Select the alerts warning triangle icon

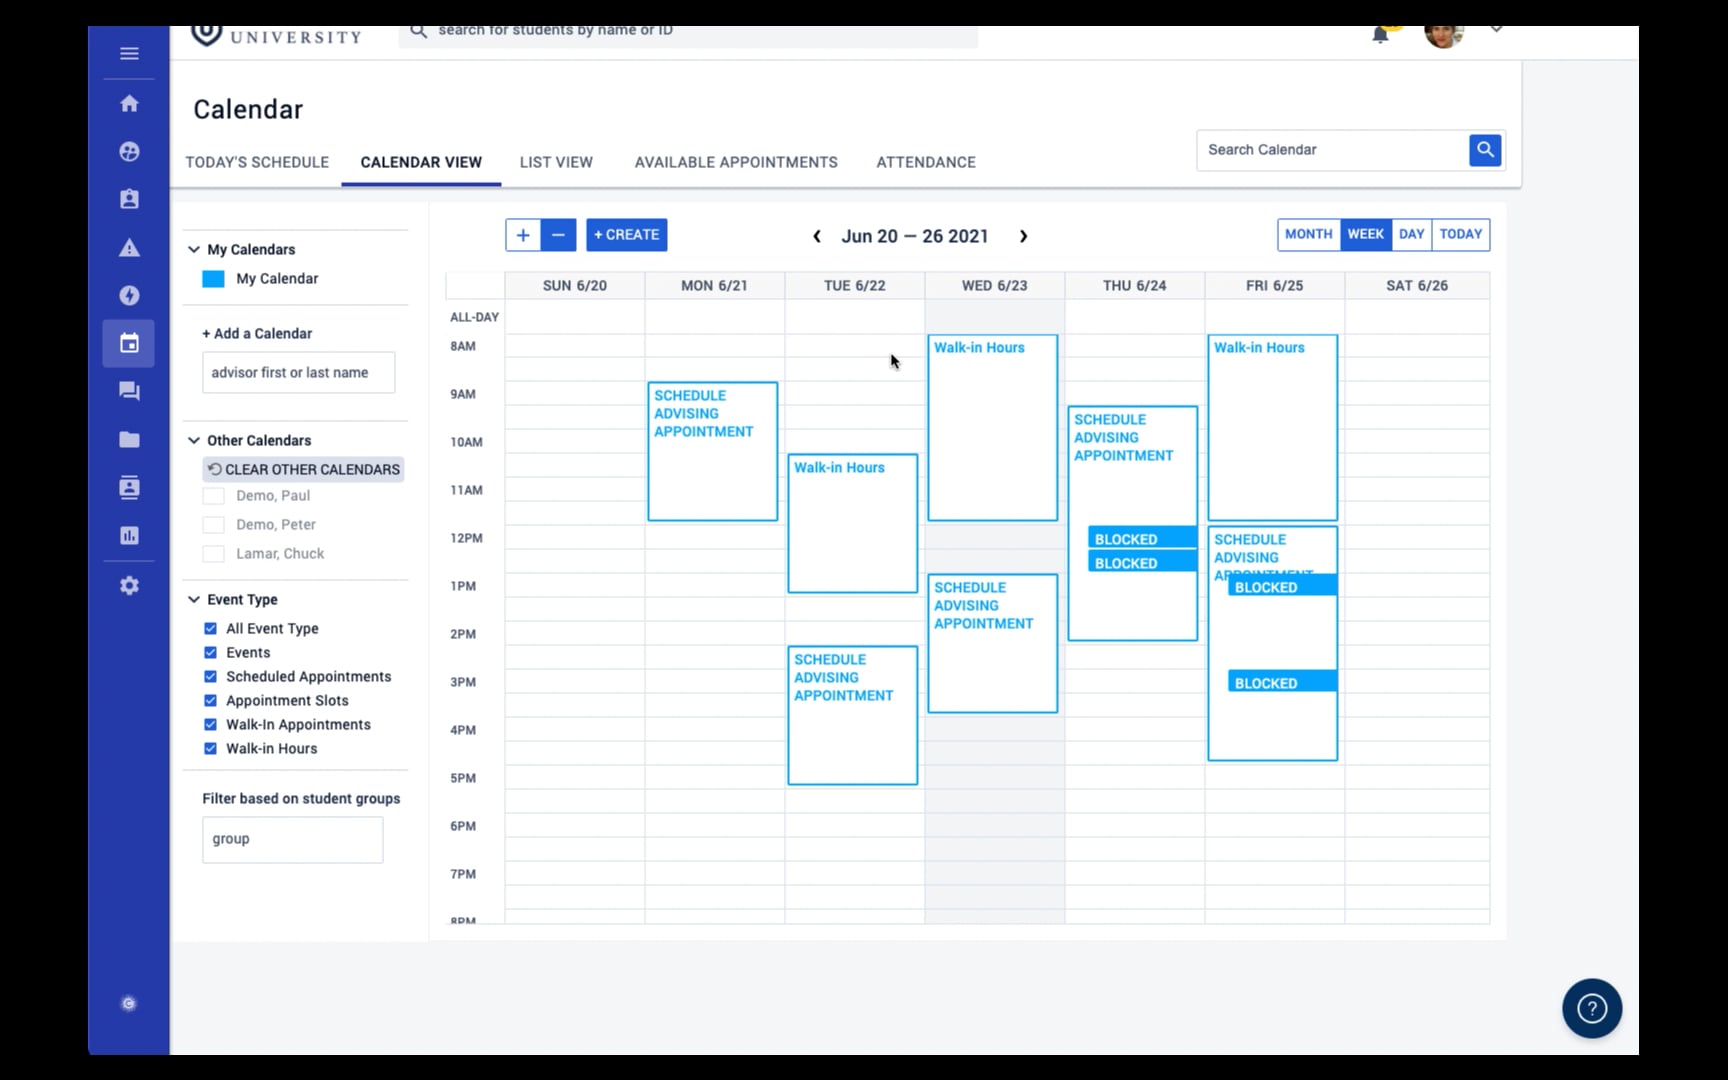129,247
